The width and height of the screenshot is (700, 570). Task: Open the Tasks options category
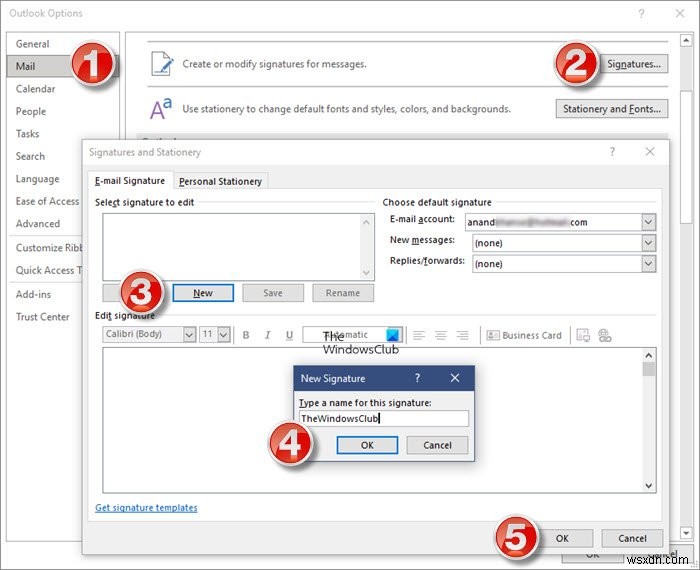27,133
